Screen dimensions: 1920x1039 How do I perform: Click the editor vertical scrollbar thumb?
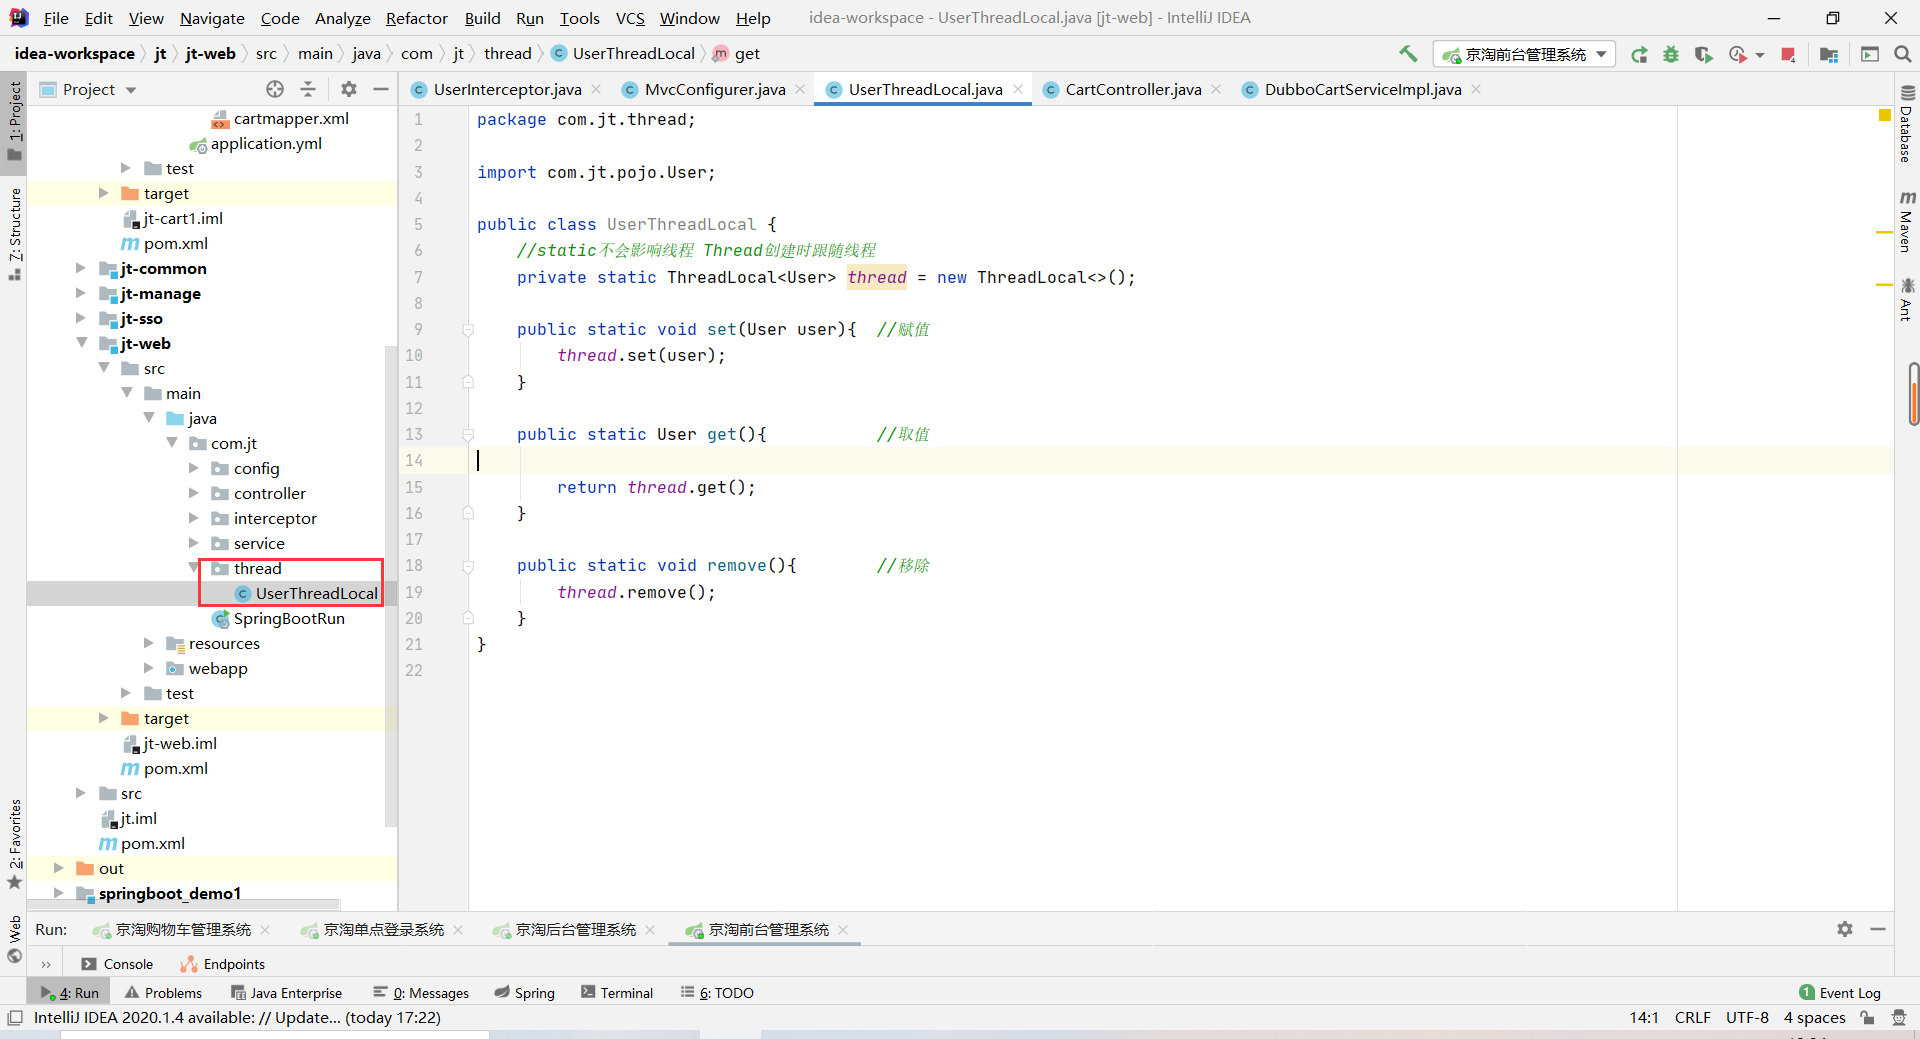pyautogui.click(x=1913, y=394)
